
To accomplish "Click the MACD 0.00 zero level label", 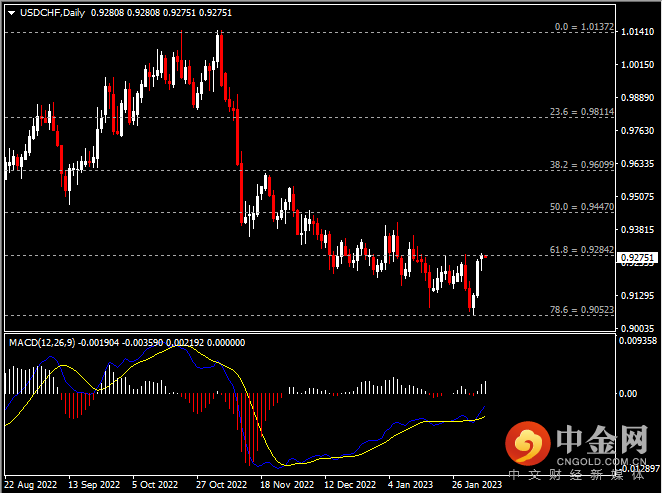I will [x=630, y=393].
